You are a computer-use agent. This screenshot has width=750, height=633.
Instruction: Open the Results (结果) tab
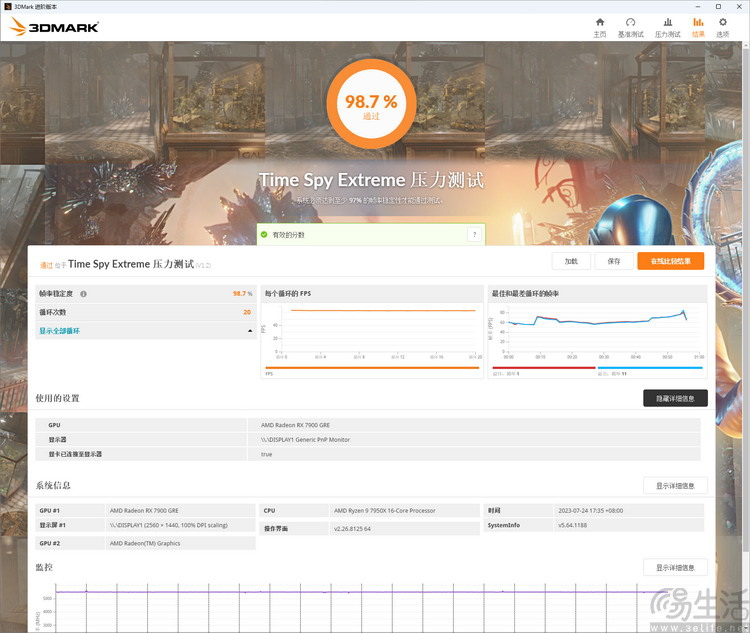click(x=698, y=28)
